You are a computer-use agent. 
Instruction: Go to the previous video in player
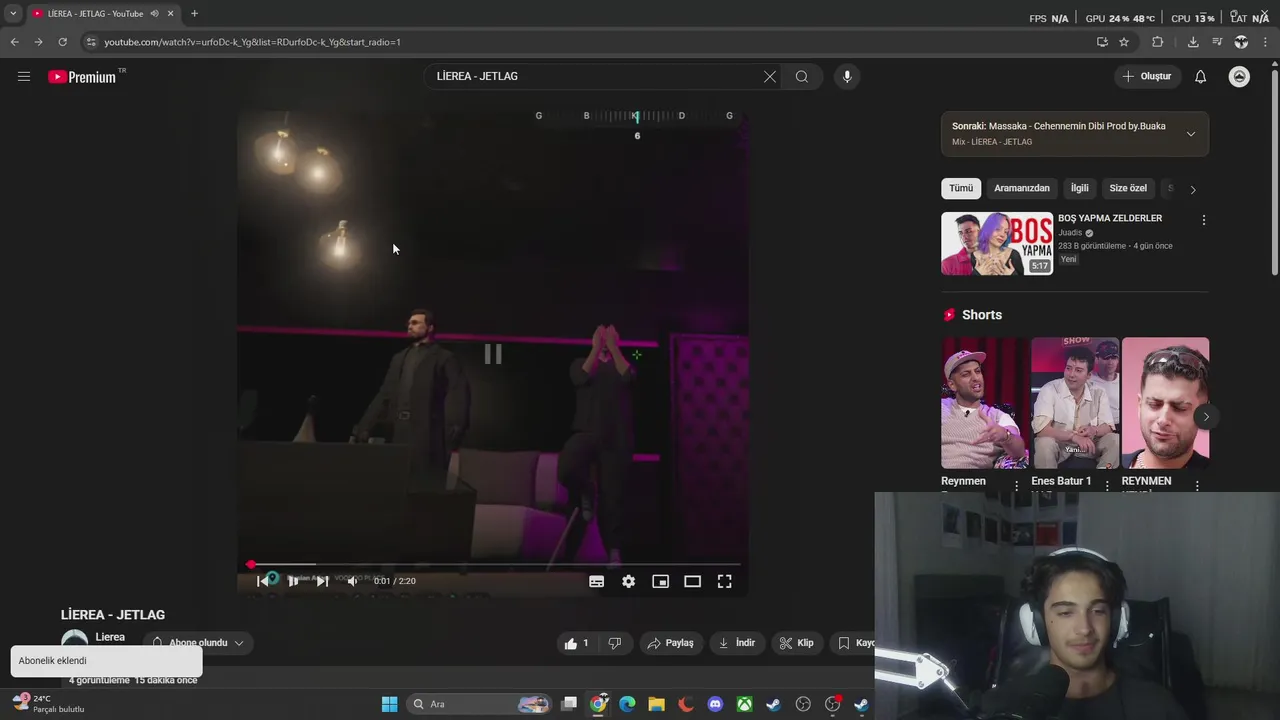(x=263, y=581)
